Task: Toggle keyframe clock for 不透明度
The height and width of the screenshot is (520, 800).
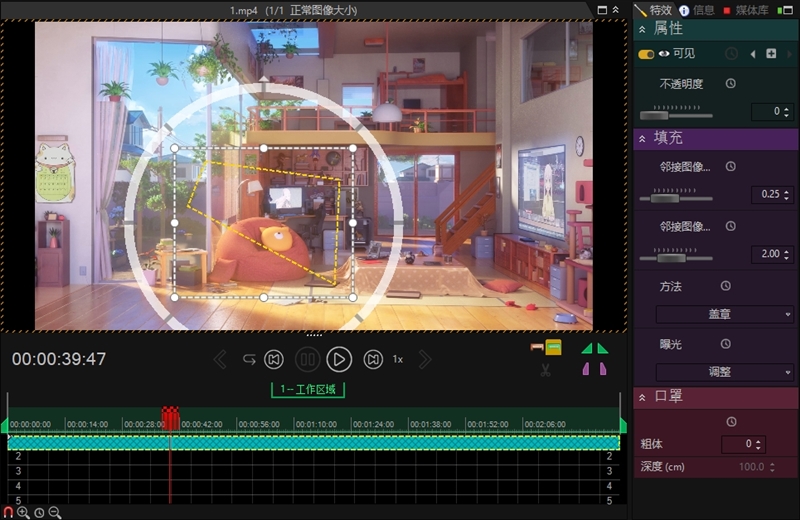Action: pyautogui.click(x=731, y=83)
